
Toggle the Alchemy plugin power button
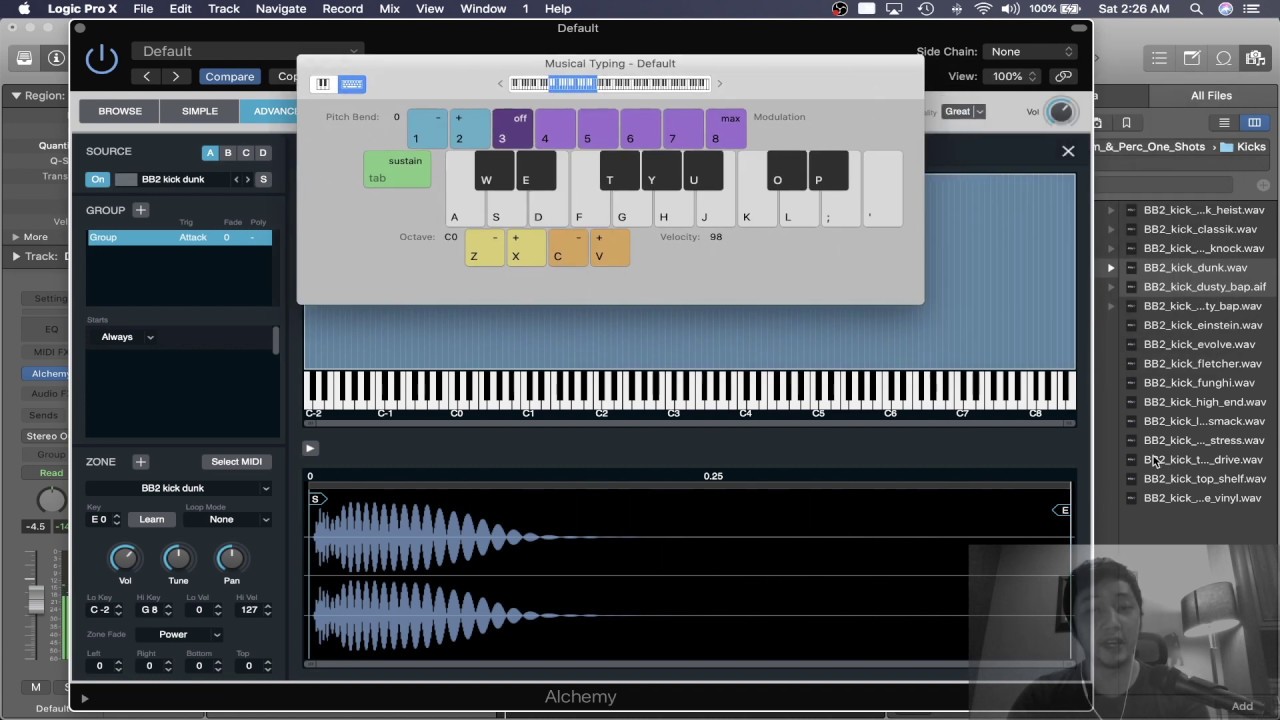[x=101, y=59]
